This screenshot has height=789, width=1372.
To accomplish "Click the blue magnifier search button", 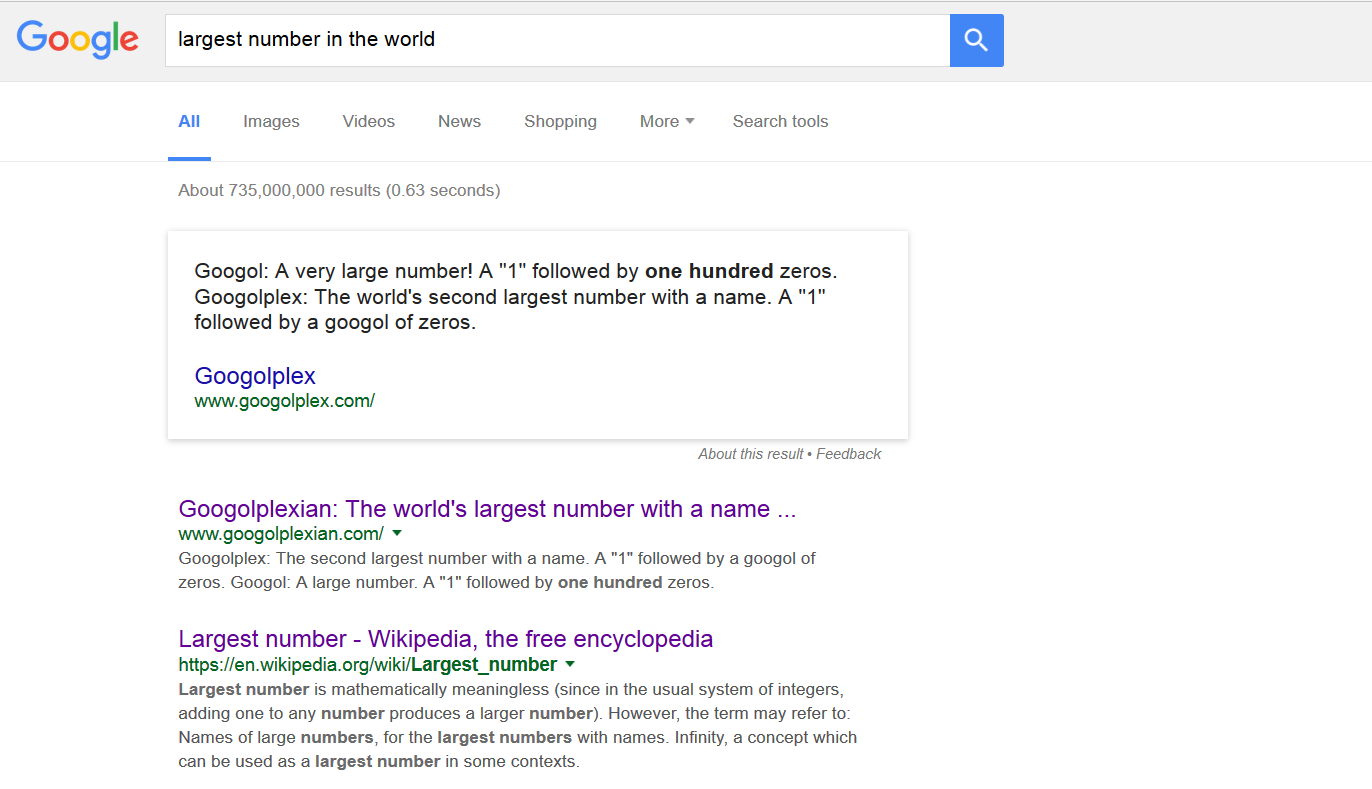I will (x=976, y=40).
